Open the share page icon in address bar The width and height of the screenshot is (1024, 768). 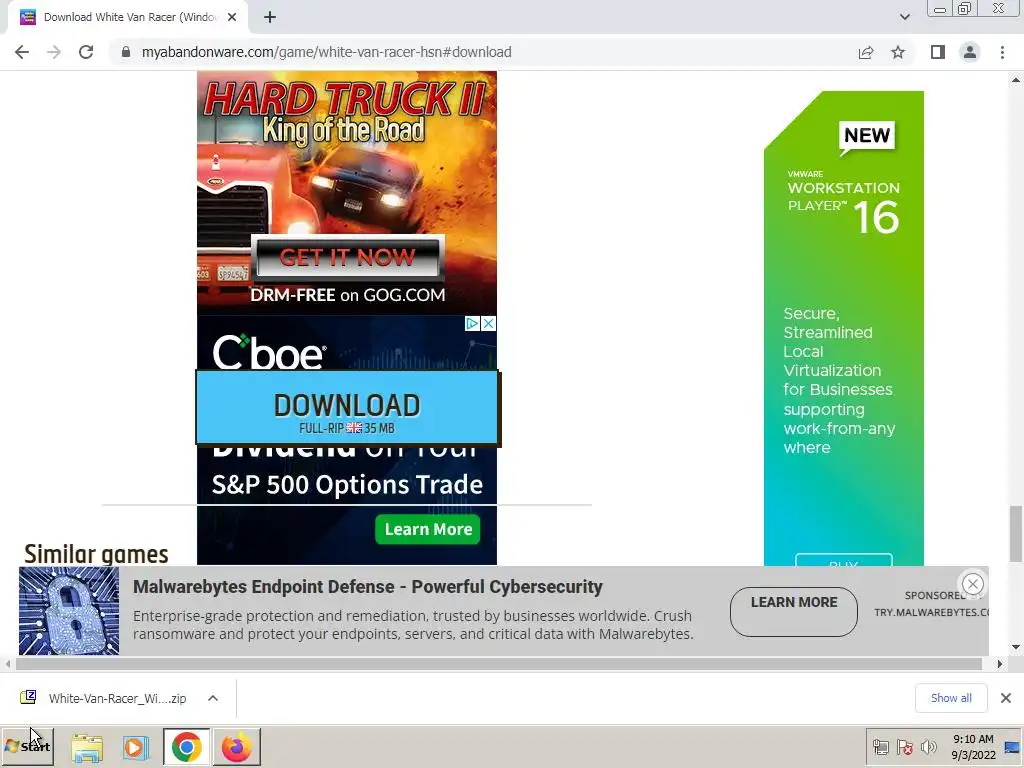[866, 52]
